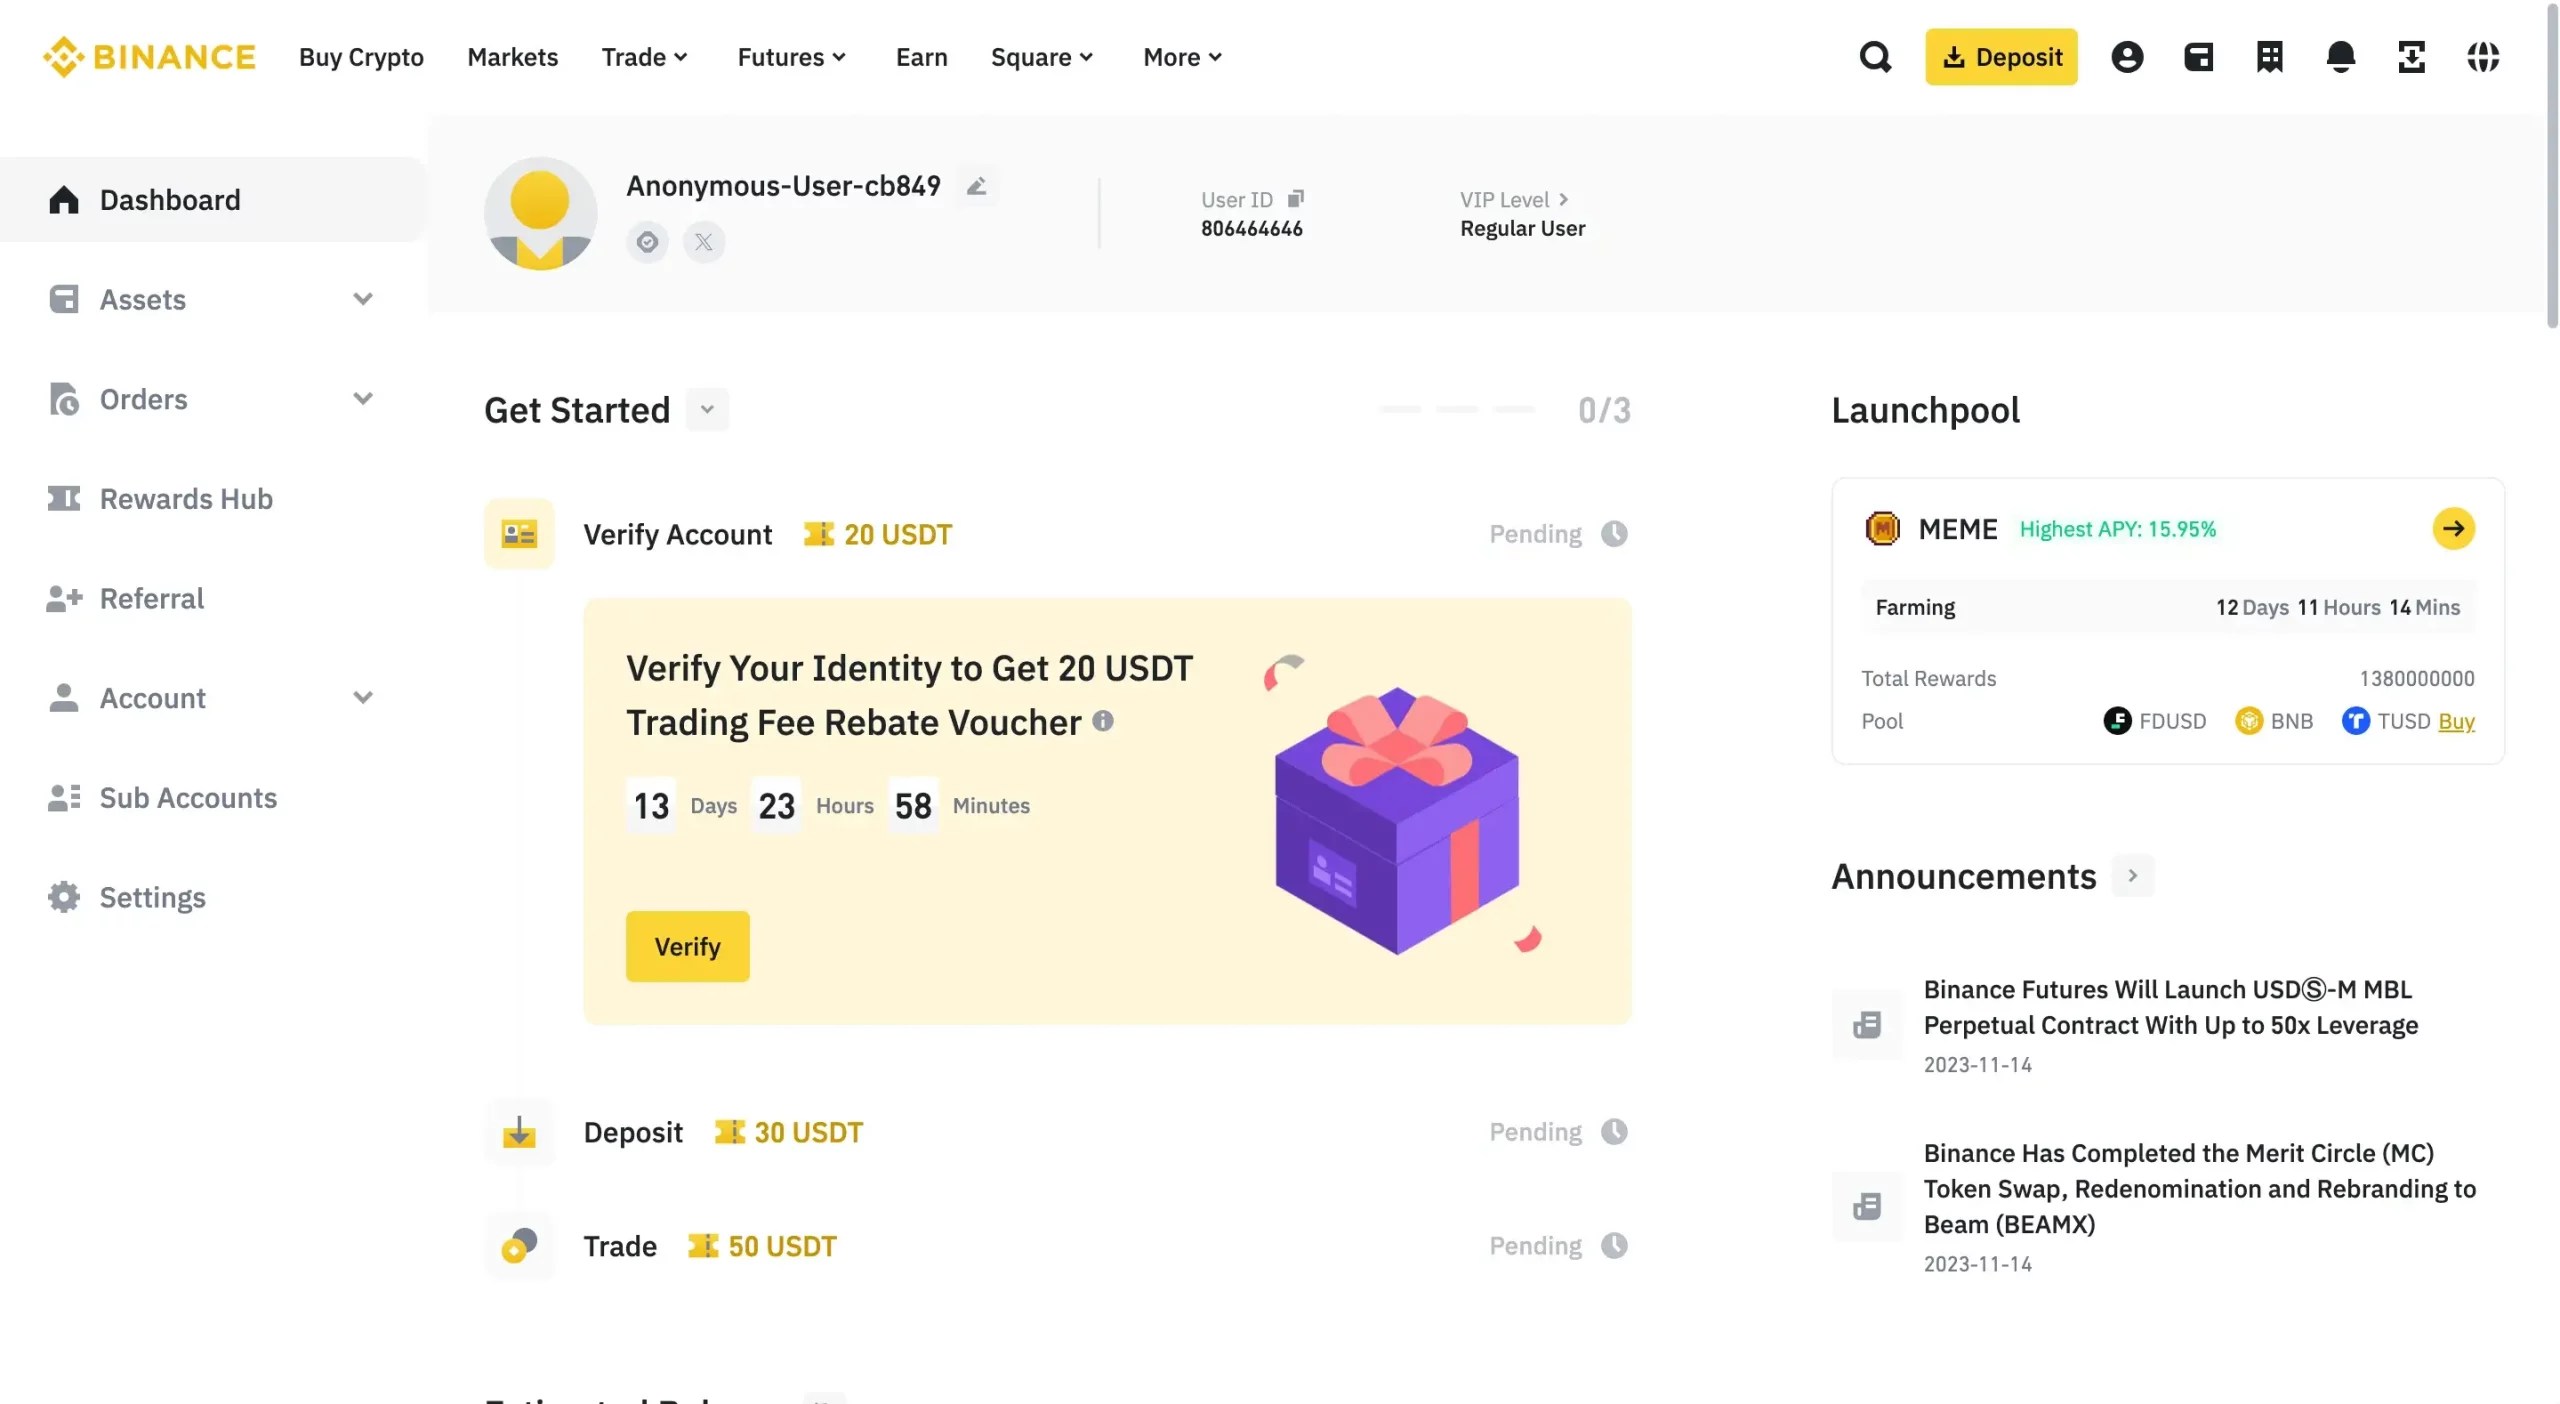Click the yellow Verify button
2560x1404 pixels.
[686, 946]
